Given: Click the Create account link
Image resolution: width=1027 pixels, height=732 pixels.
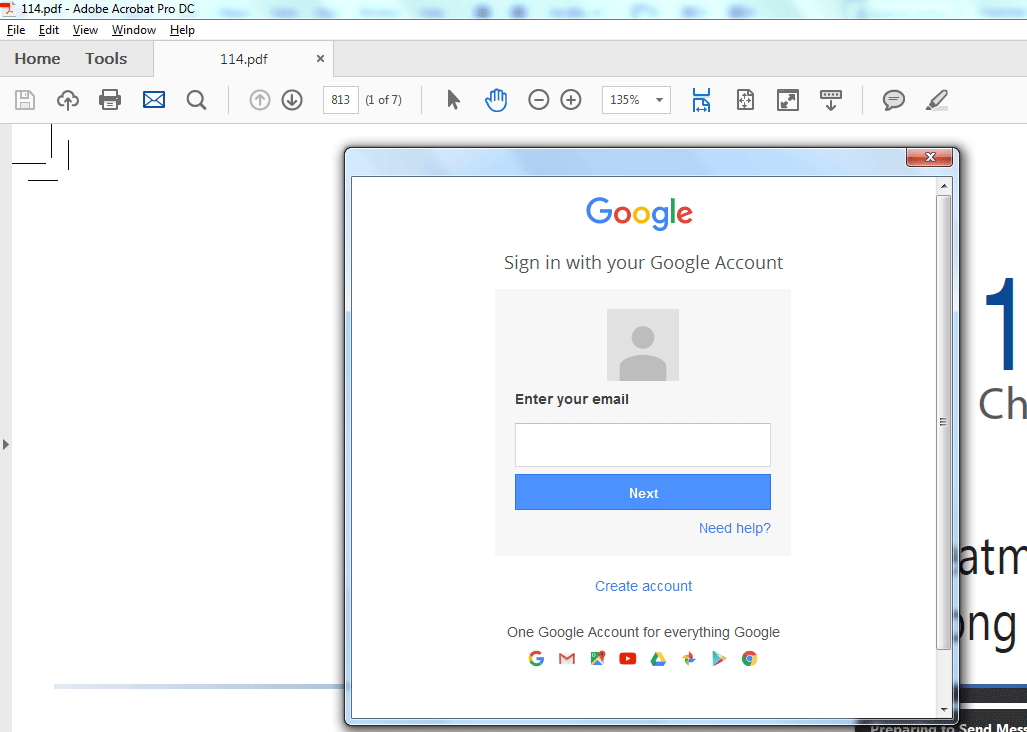Looking at the screenshot, I should click(x=643, y=586).
